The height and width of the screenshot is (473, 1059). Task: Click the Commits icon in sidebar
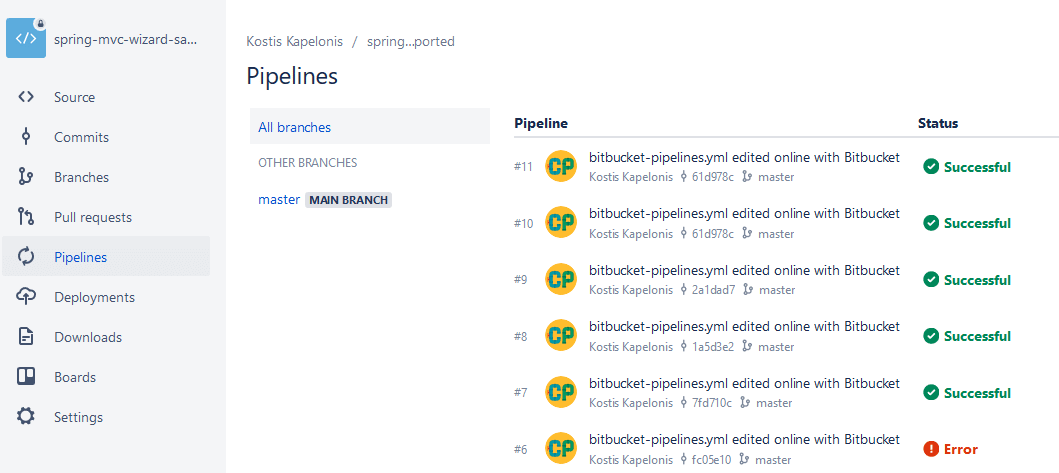(26, 137)
